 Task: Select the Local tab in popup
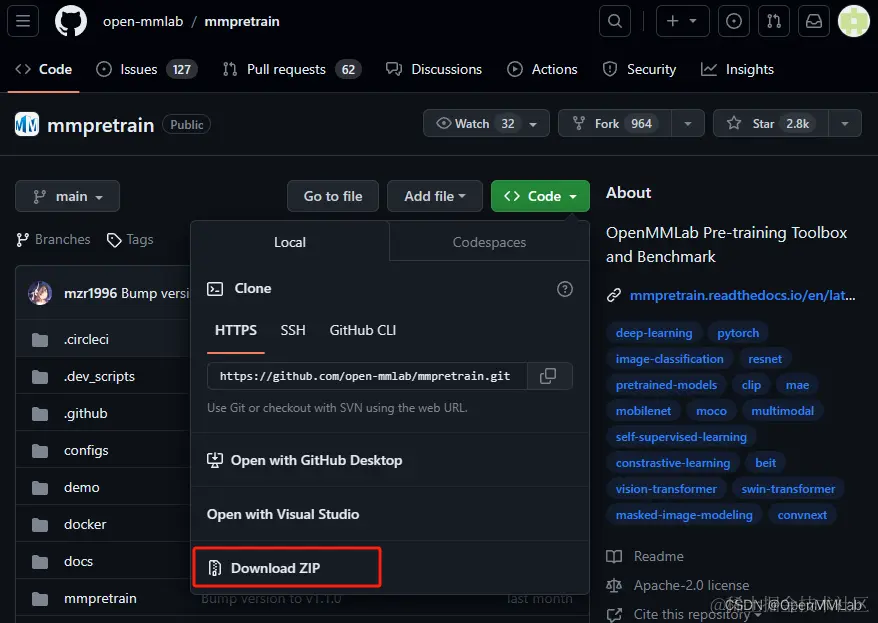point(290,242)
